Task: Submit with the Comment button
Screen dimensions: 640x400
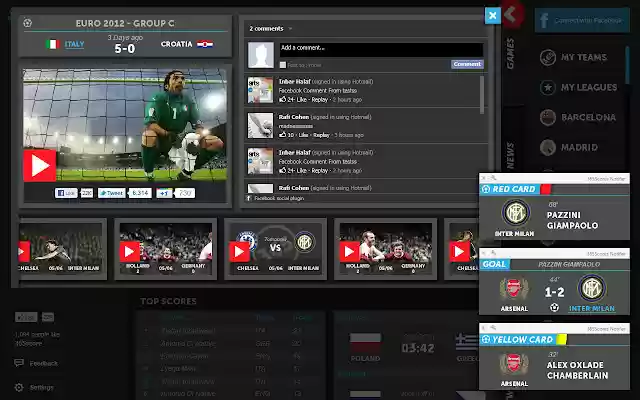Action: [x=467, y=64]
